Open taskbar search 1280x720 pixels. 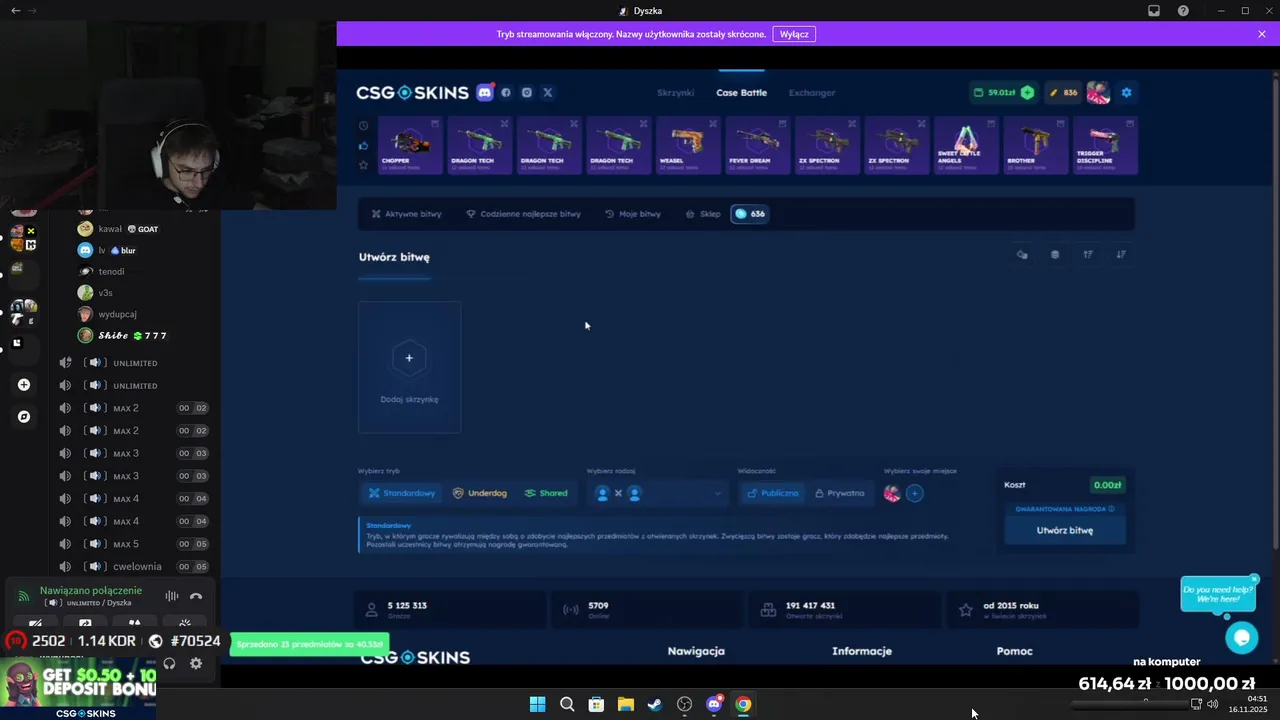[567, 704]
